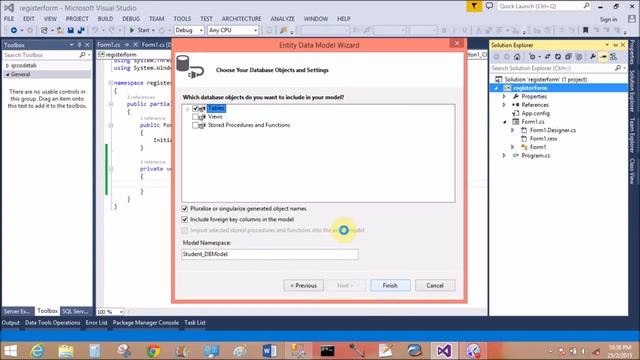640x360 pixels.
Task: Check the Views checkbox in wizard
Action: [195, 117]
